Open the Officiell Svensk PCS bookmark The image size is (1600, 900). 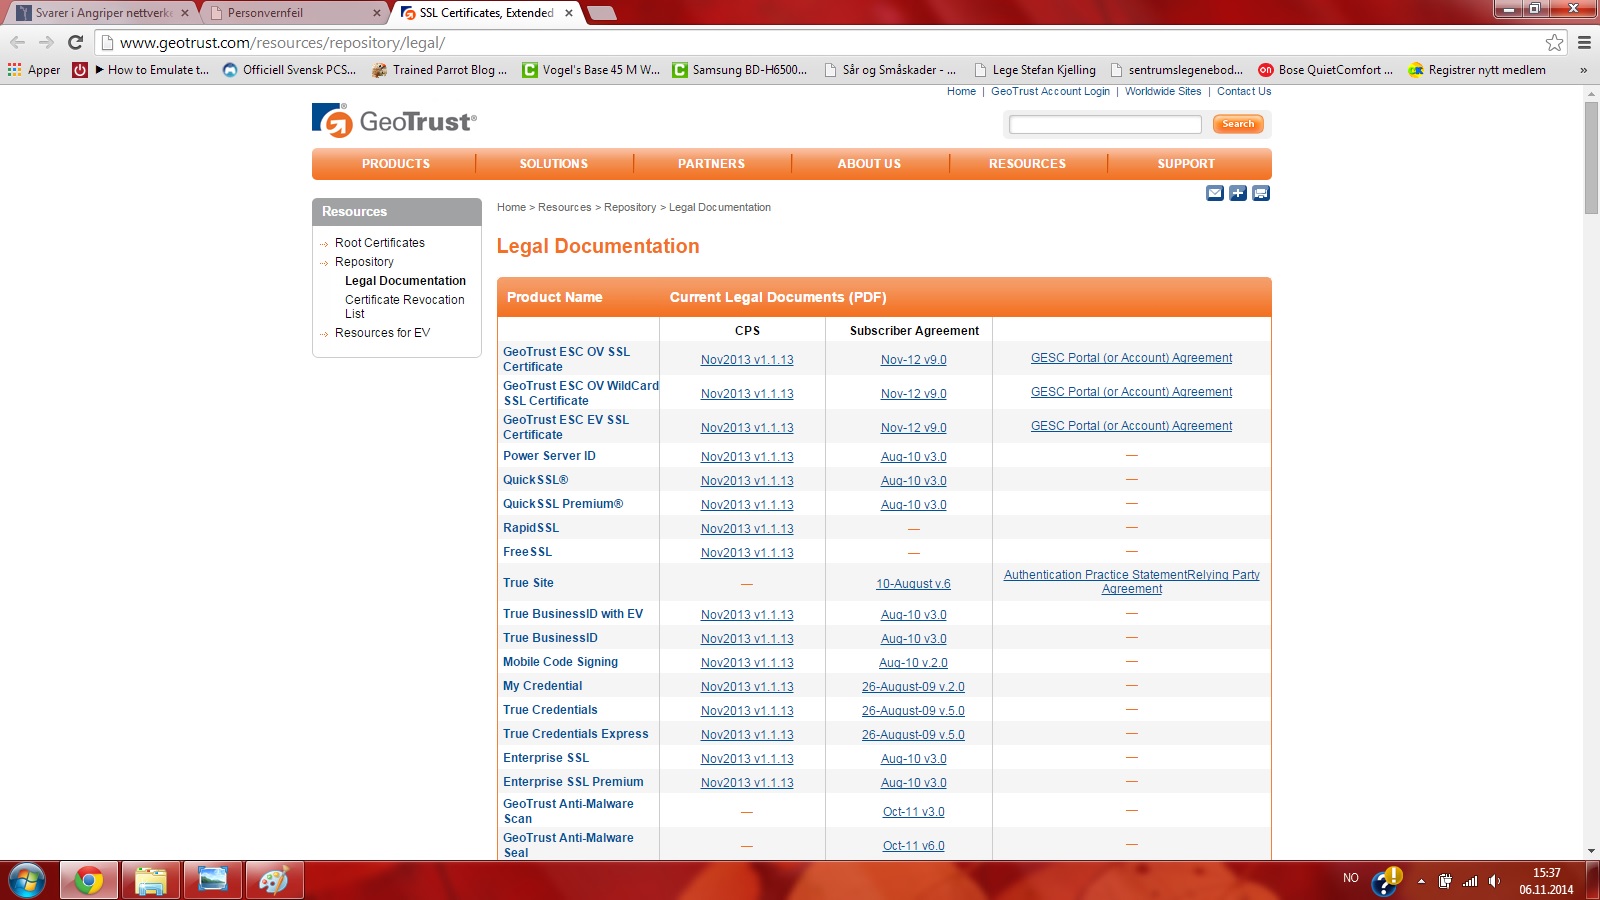pyautogui.click(x=289, y=70)
